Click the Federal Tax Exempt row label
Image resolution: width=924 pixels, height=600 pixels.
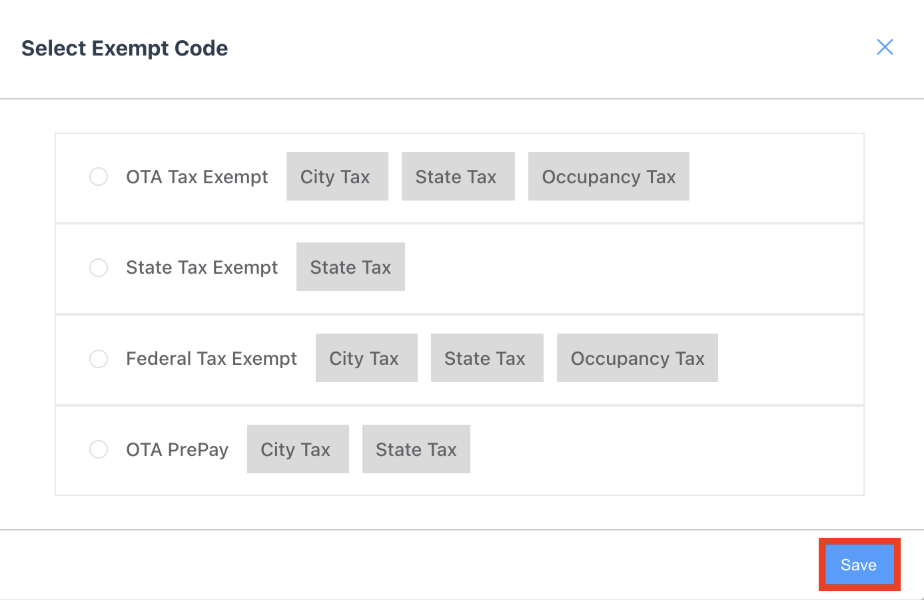click(211, 358)
